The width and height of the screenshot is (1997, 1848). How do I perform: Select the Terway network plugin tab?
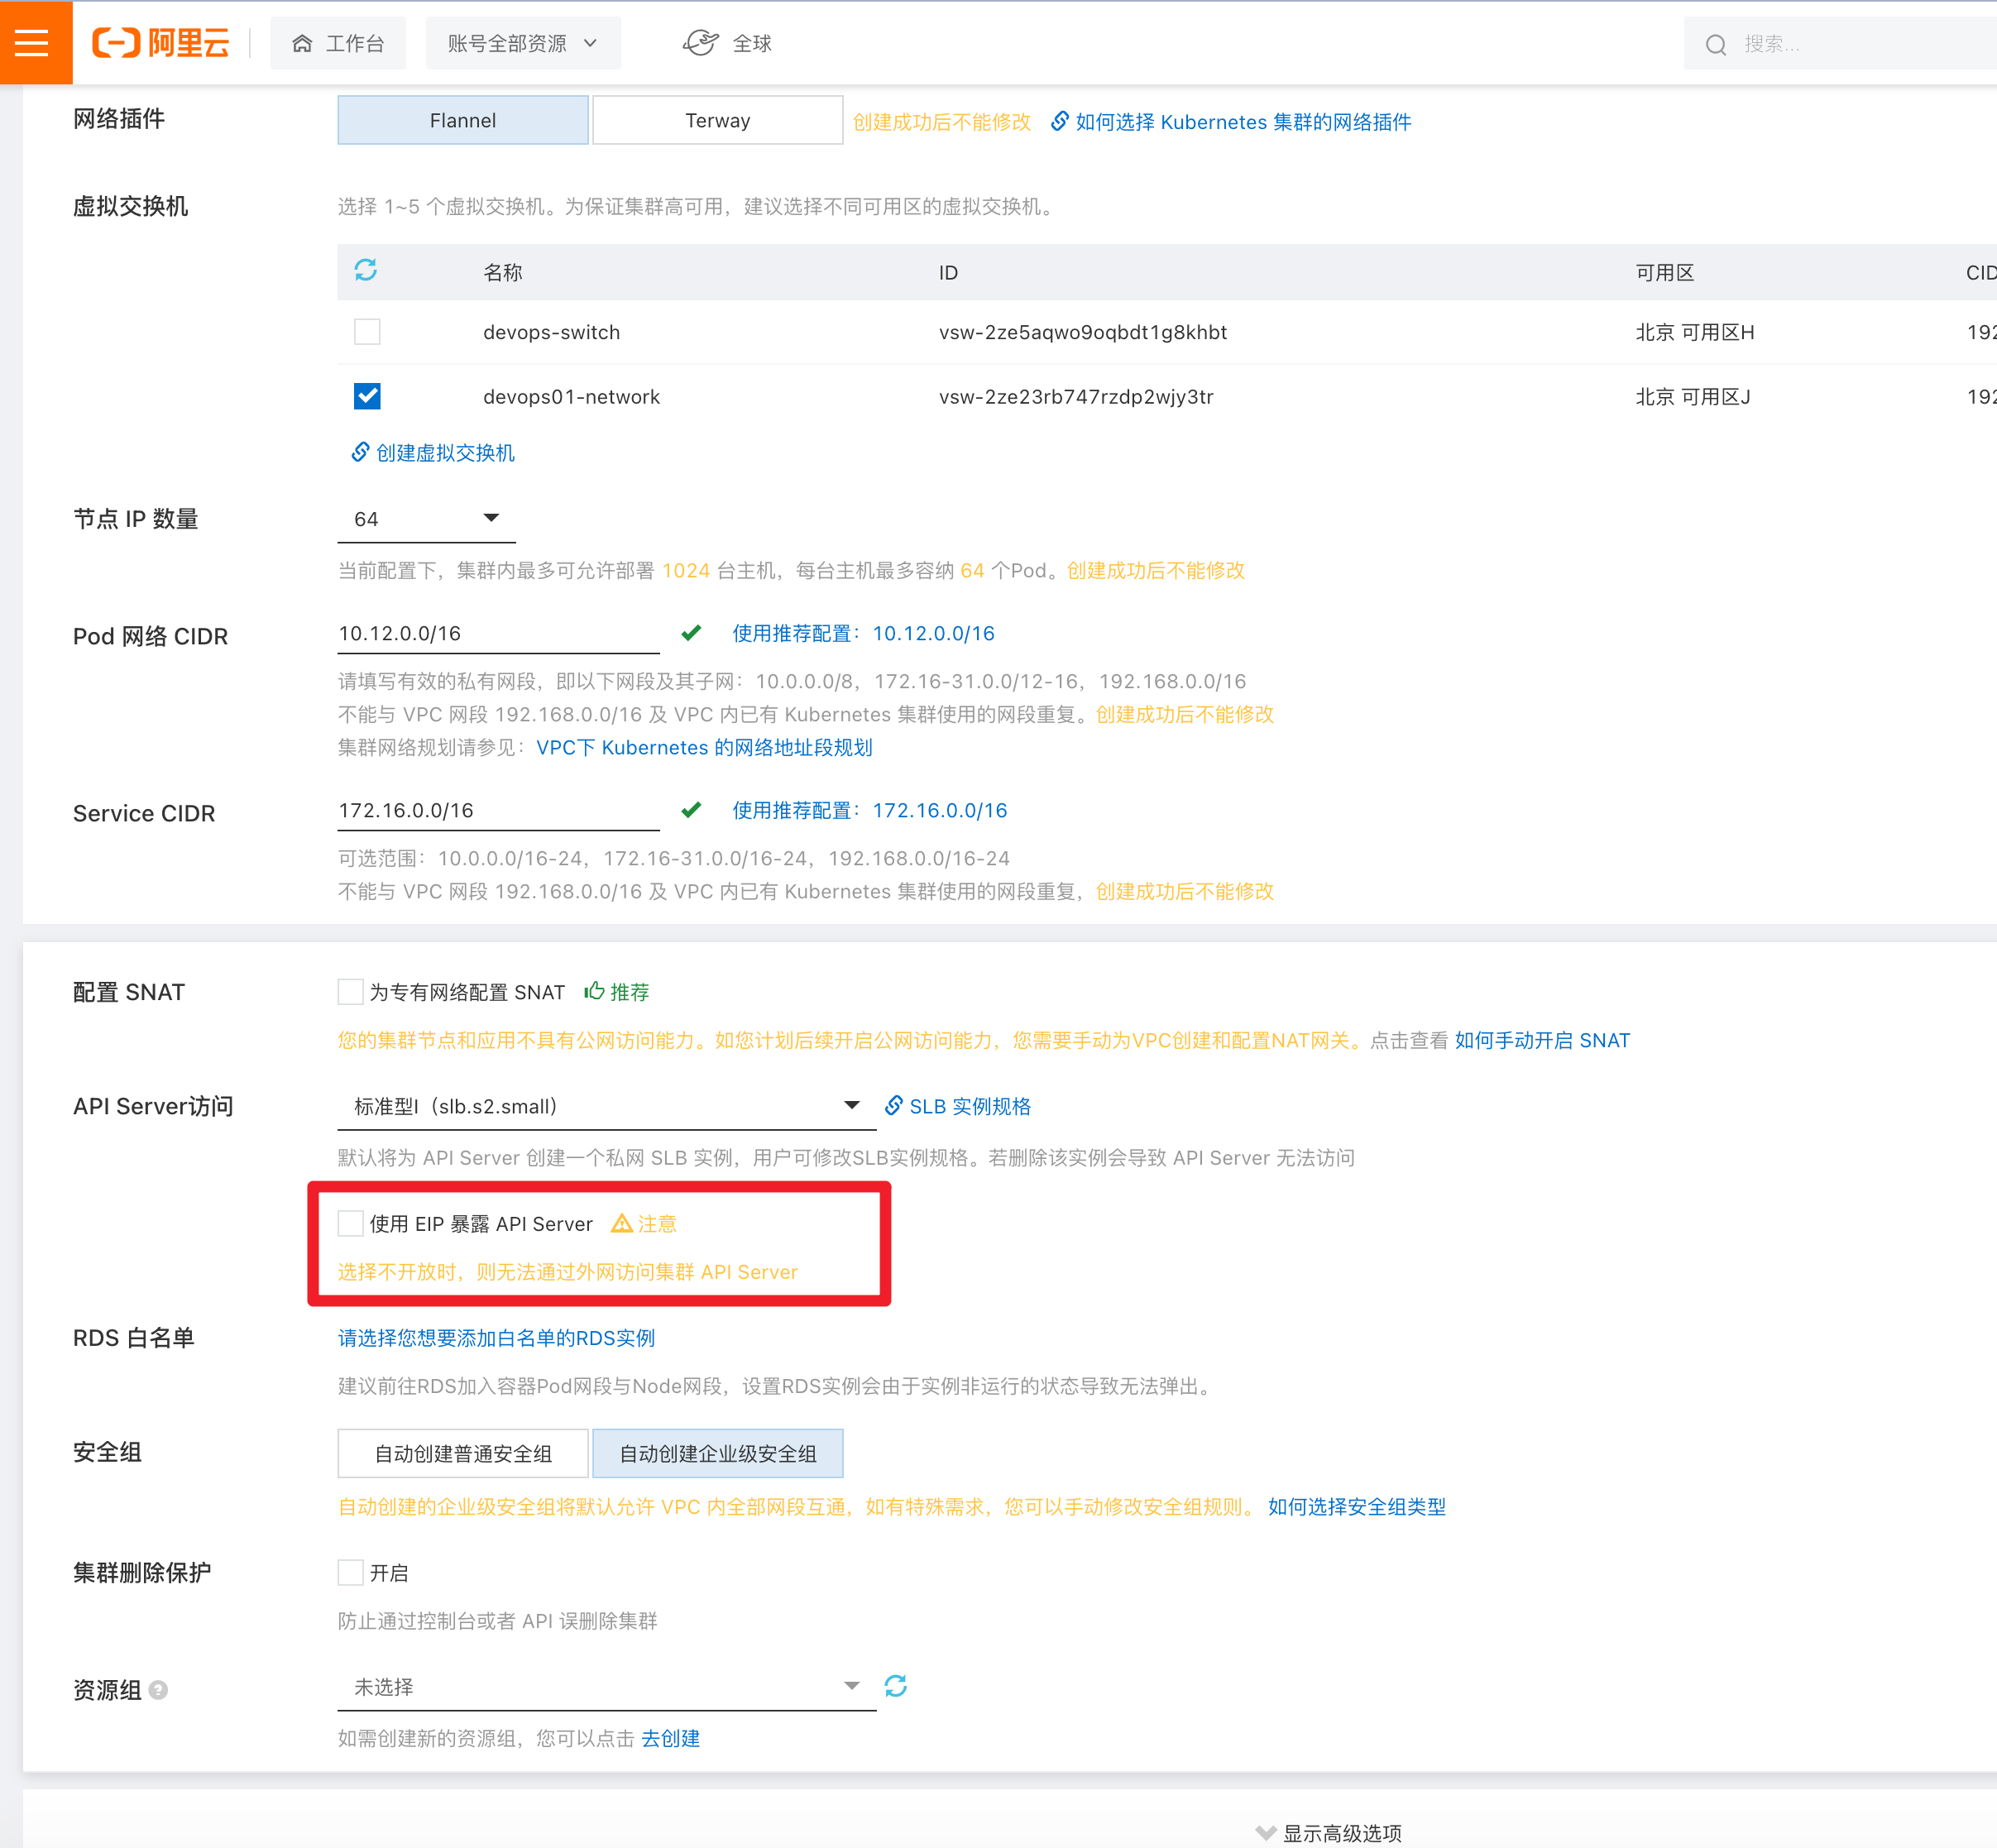pos(717,121)
